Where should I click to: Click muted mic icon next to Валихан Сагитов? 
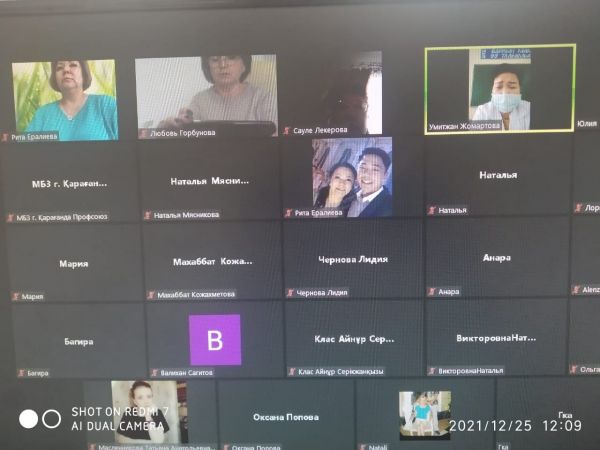pyautogui.click(x=153, y=372)
